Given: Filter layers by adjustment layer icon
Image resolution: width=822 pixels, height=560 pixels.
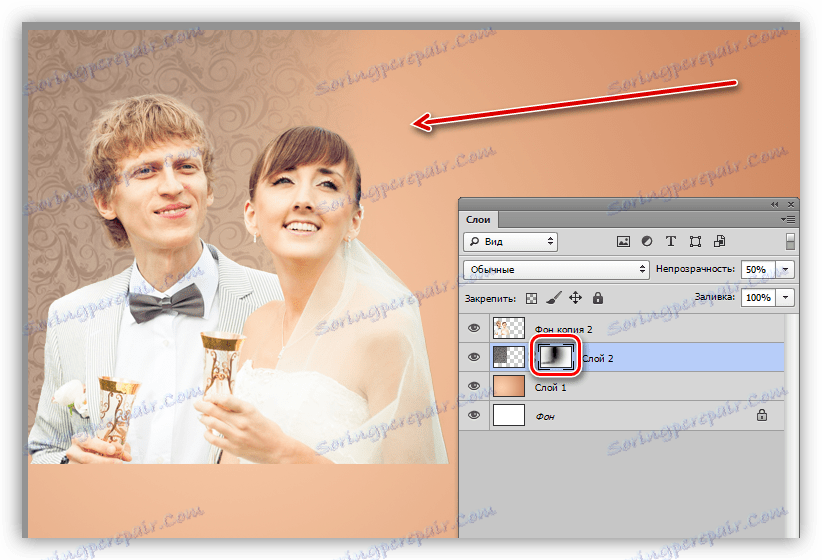Looking at the screenshot, I should point(647,241).
